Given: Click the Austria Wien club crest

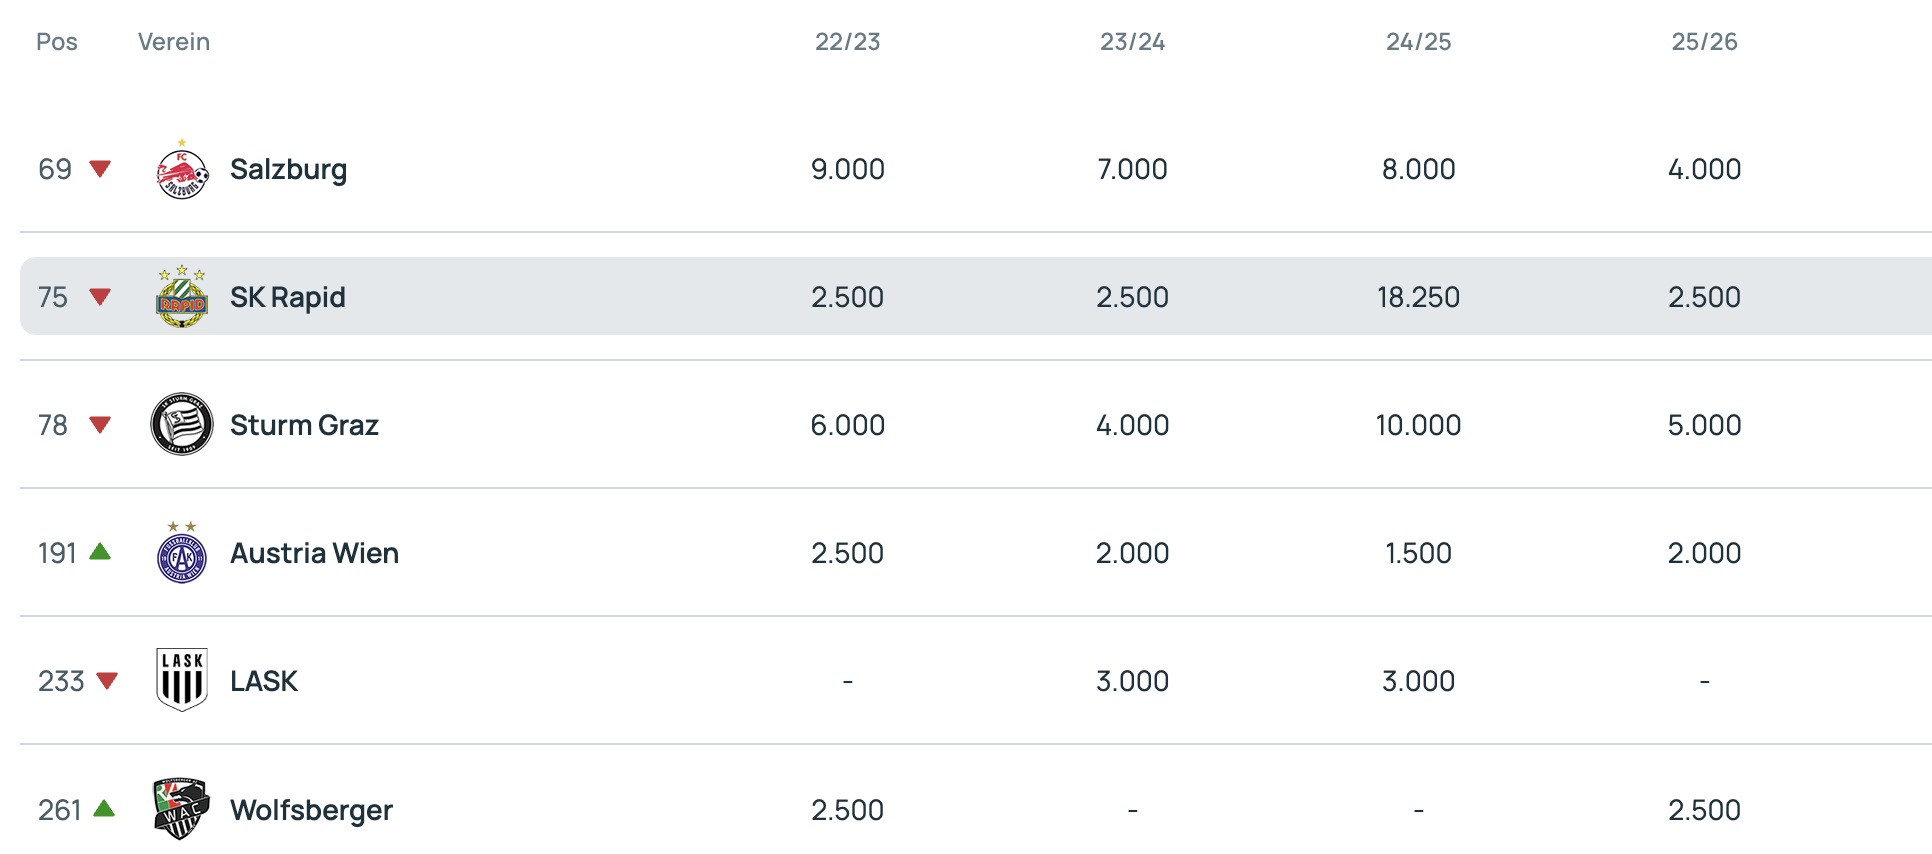Looking at the screenshot, I should click(x=182, y=553).
